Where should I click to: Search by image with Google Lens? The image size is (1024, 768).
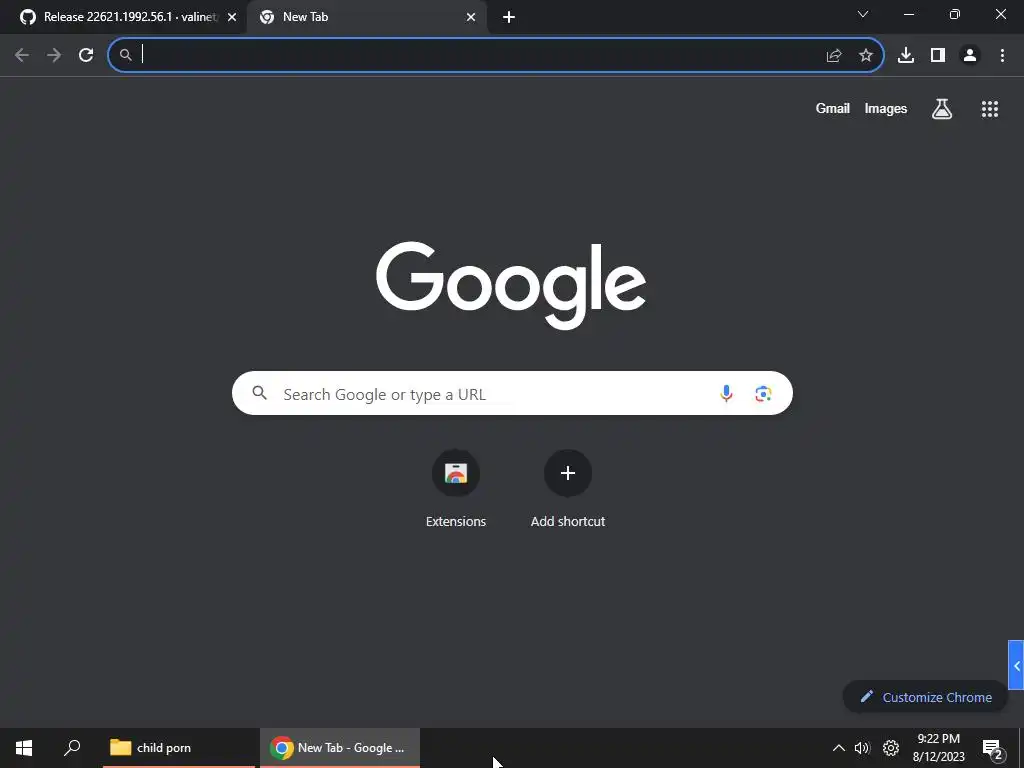(763, 394)
